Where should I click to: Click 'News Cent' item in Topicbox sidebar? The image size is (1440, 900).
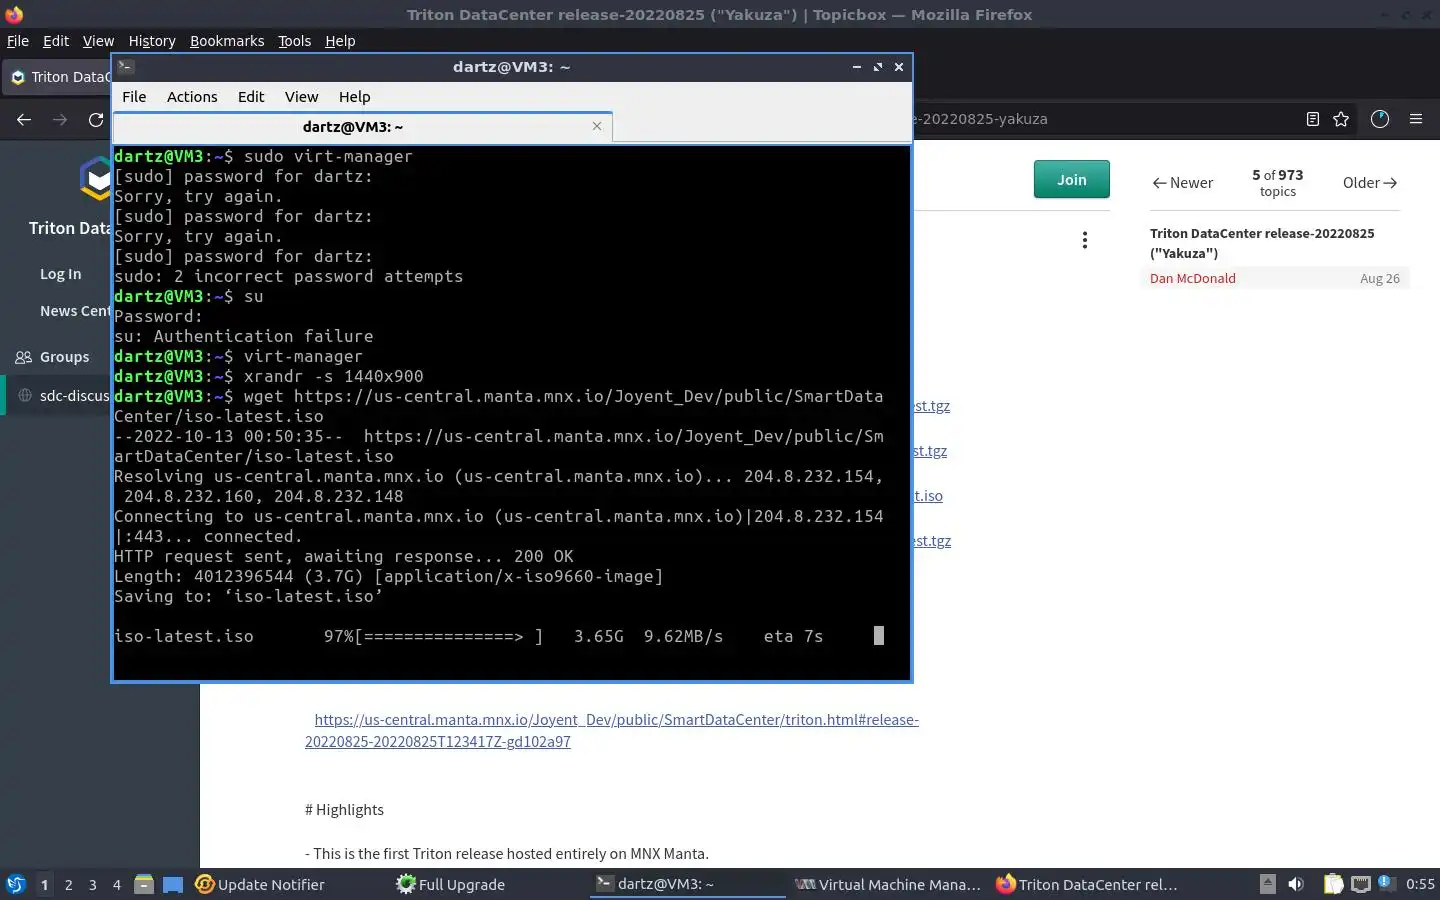[x=75, y=311]
